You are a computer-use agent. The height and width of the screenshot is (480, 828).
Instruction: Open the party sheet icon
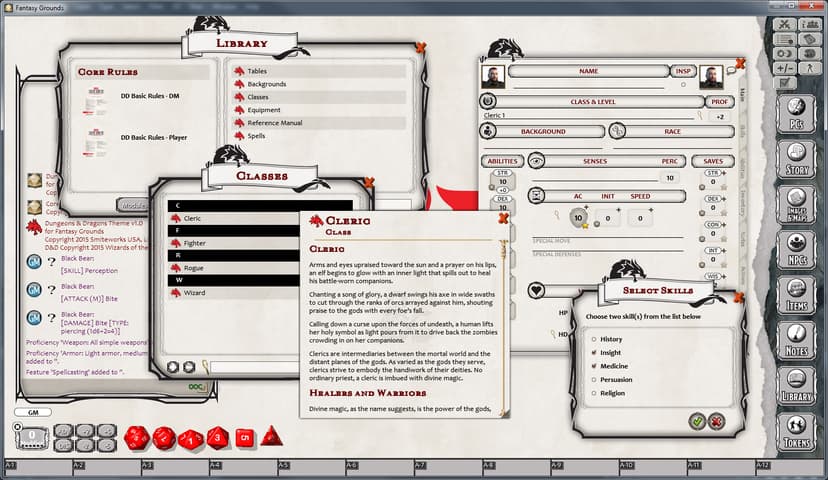coord(808,25)
